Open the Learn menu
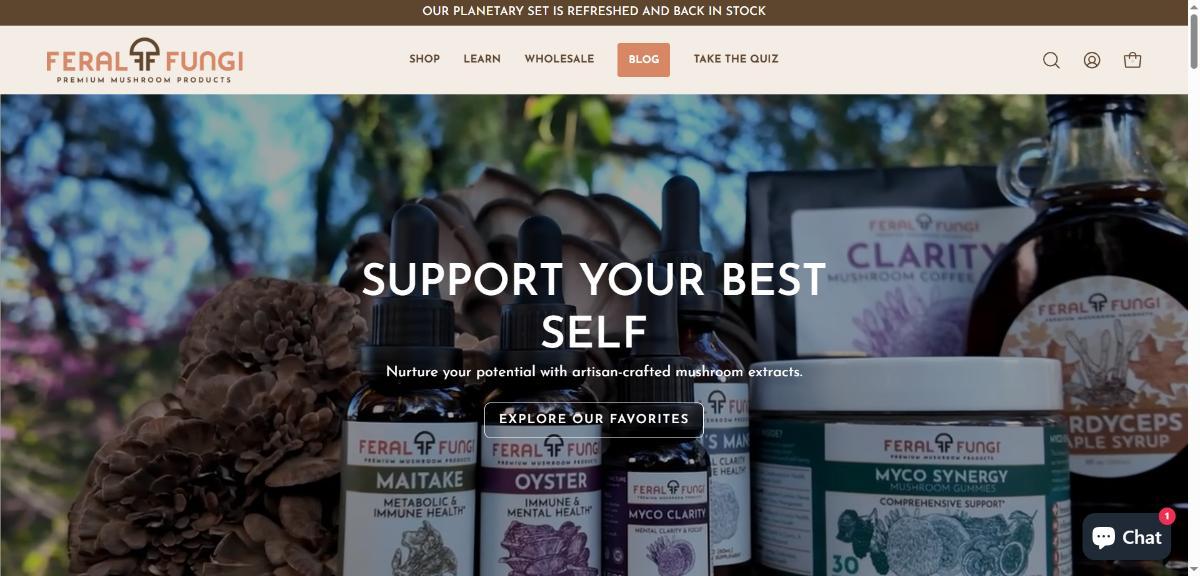This screenshot has height=576, width=1200. (x=482, y=59)
